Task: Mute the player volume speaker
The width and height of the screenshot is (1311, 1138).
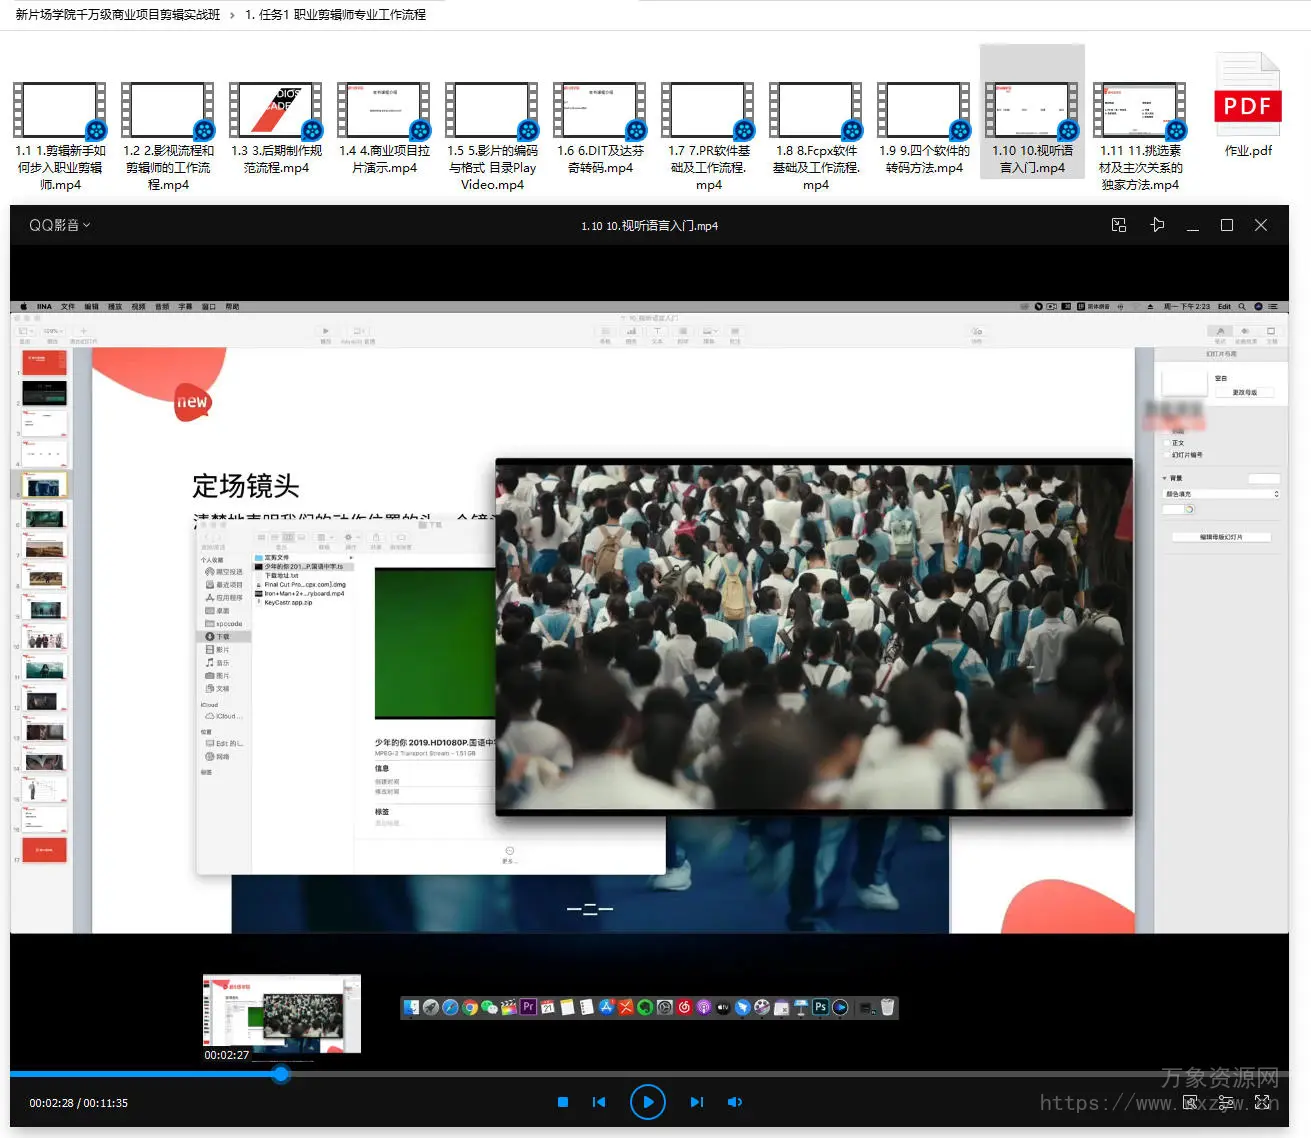Action: point(735,1102)
